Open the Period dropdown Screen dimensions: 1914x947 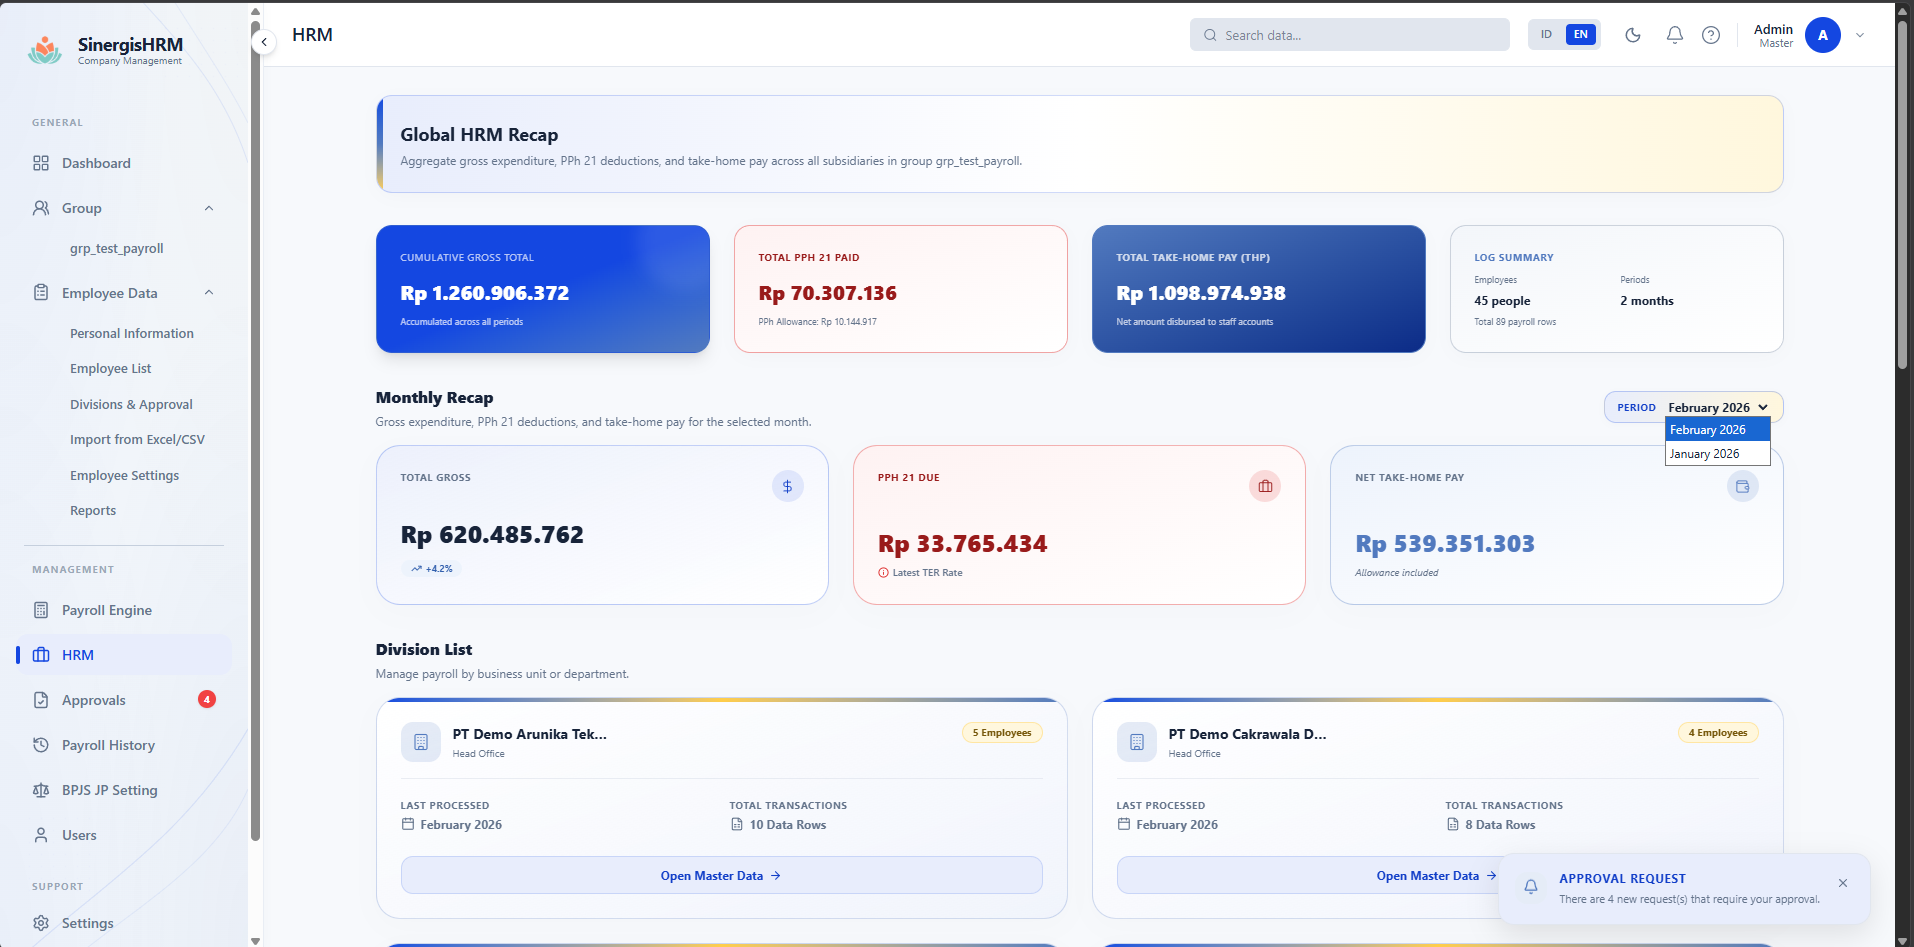pos(1717,407)
